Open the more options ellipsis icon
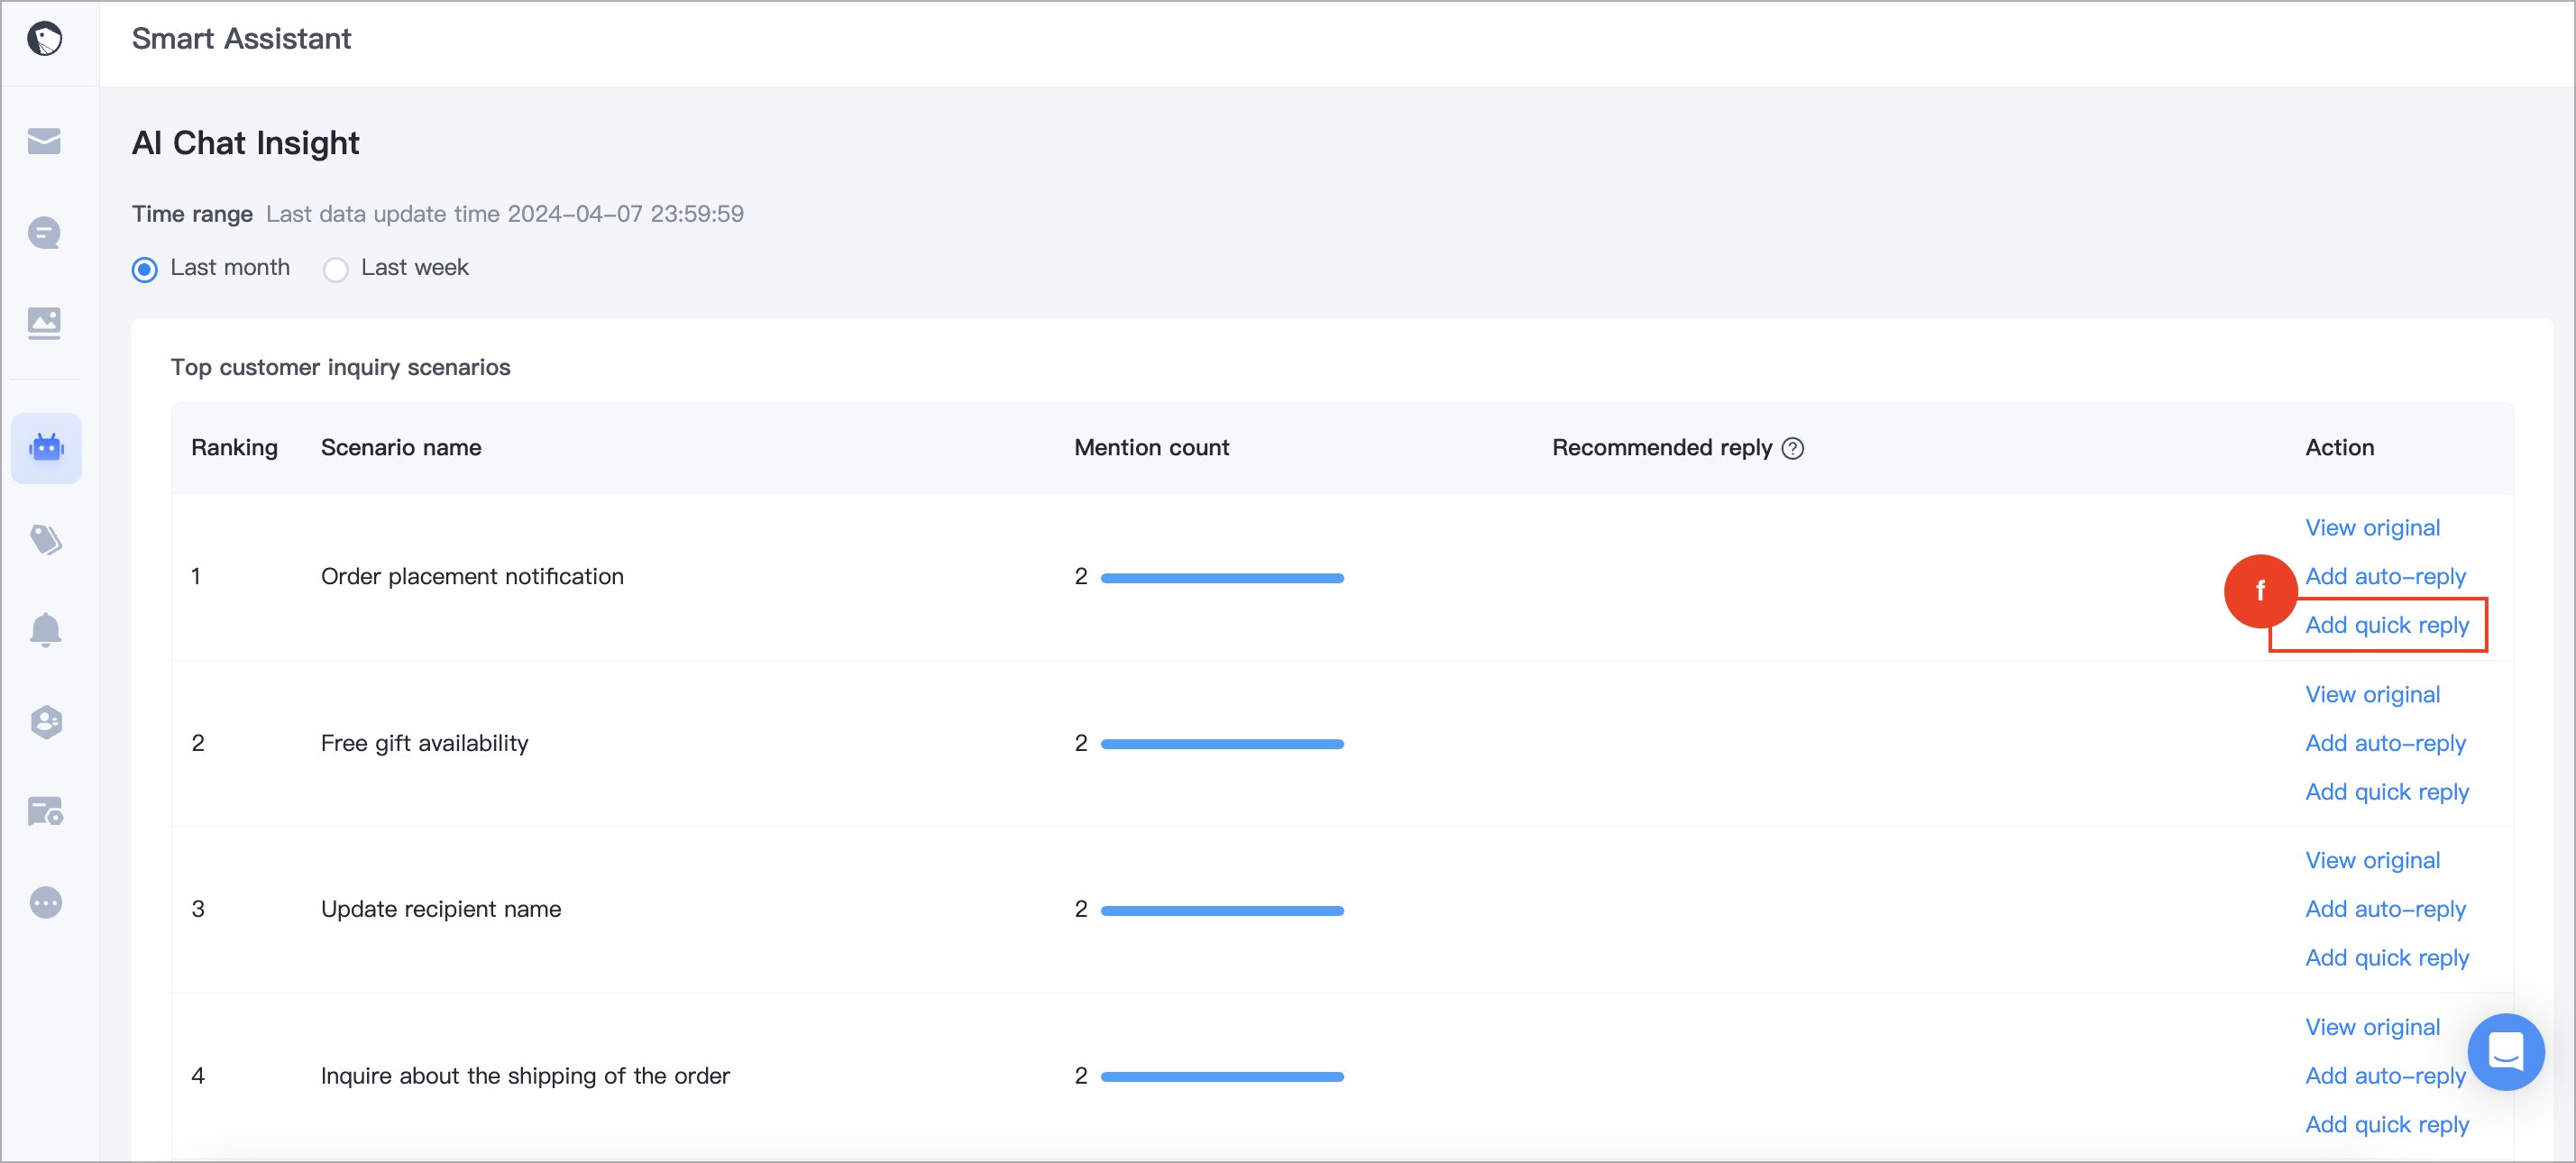Screen dimensions: 2576x1163 click(x=46, y=903)
